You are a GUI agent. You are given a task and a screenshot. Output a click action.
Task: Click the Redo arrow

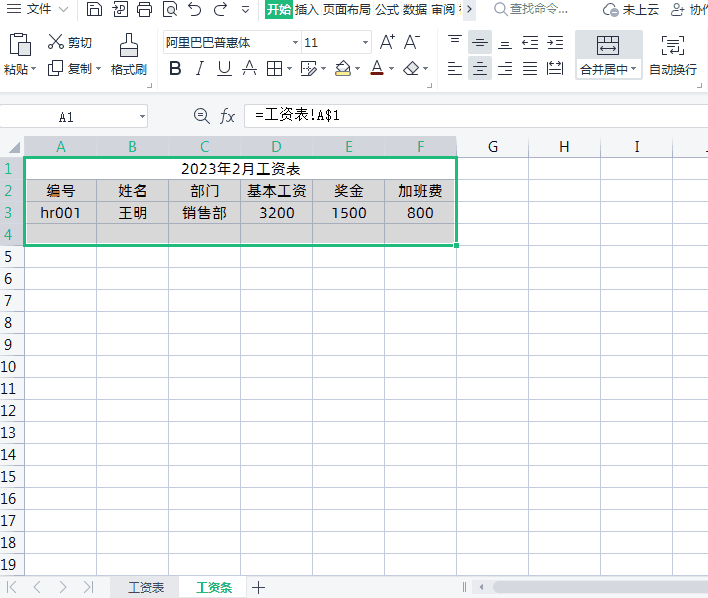tap(220, 9)
